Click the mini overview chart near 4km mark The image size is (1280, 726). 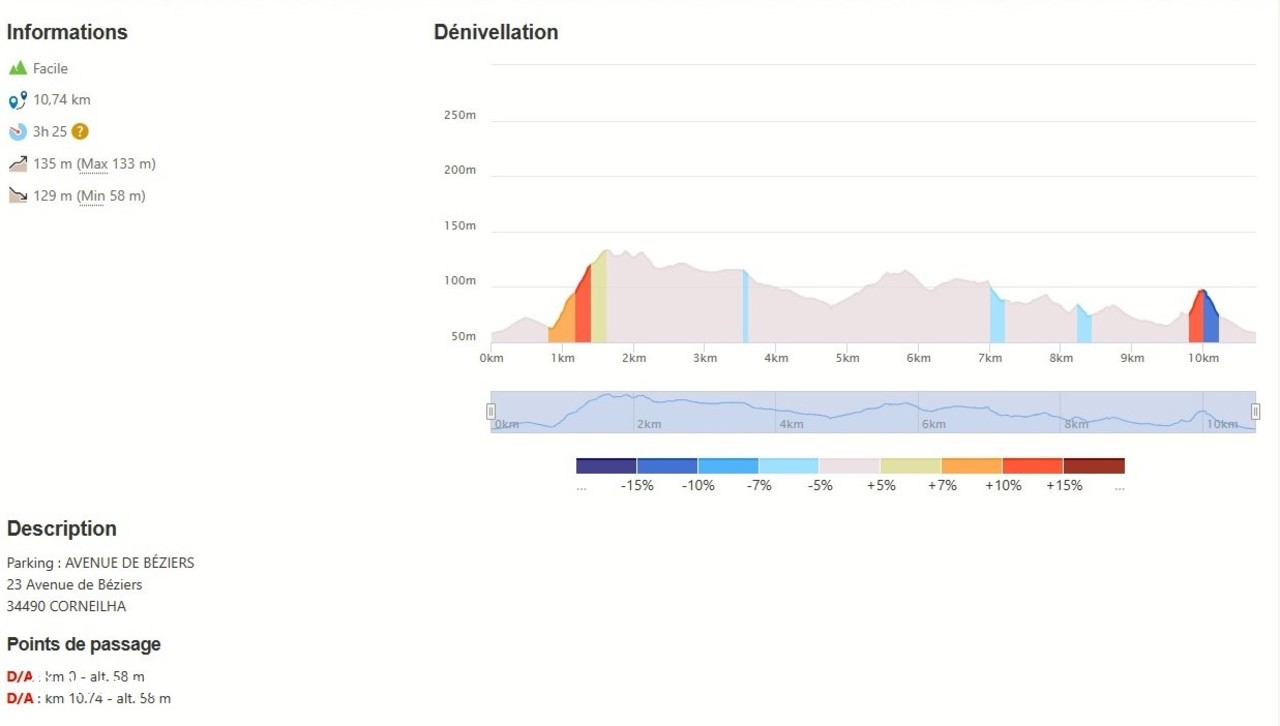pos(790,412)
